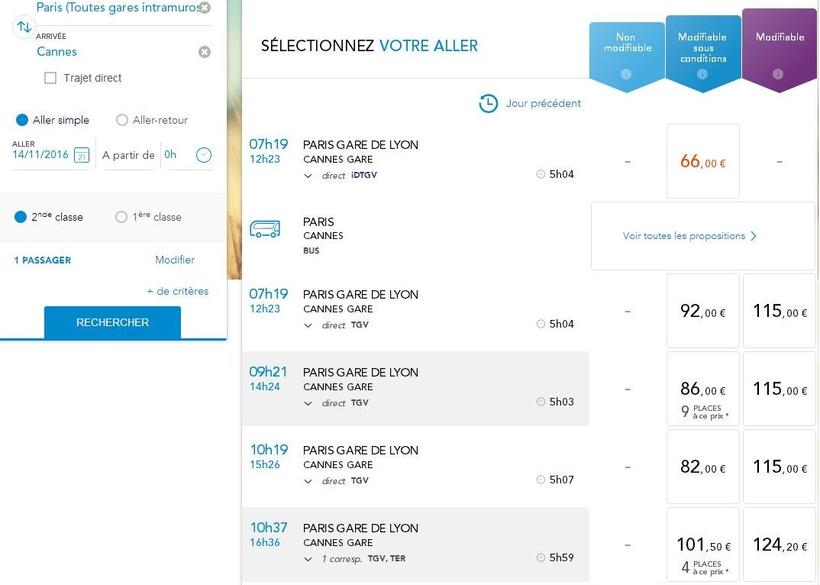Screen dimensions: 820x585
Task: Enable the Trajet direct checkbox
Action: [50, 78]
